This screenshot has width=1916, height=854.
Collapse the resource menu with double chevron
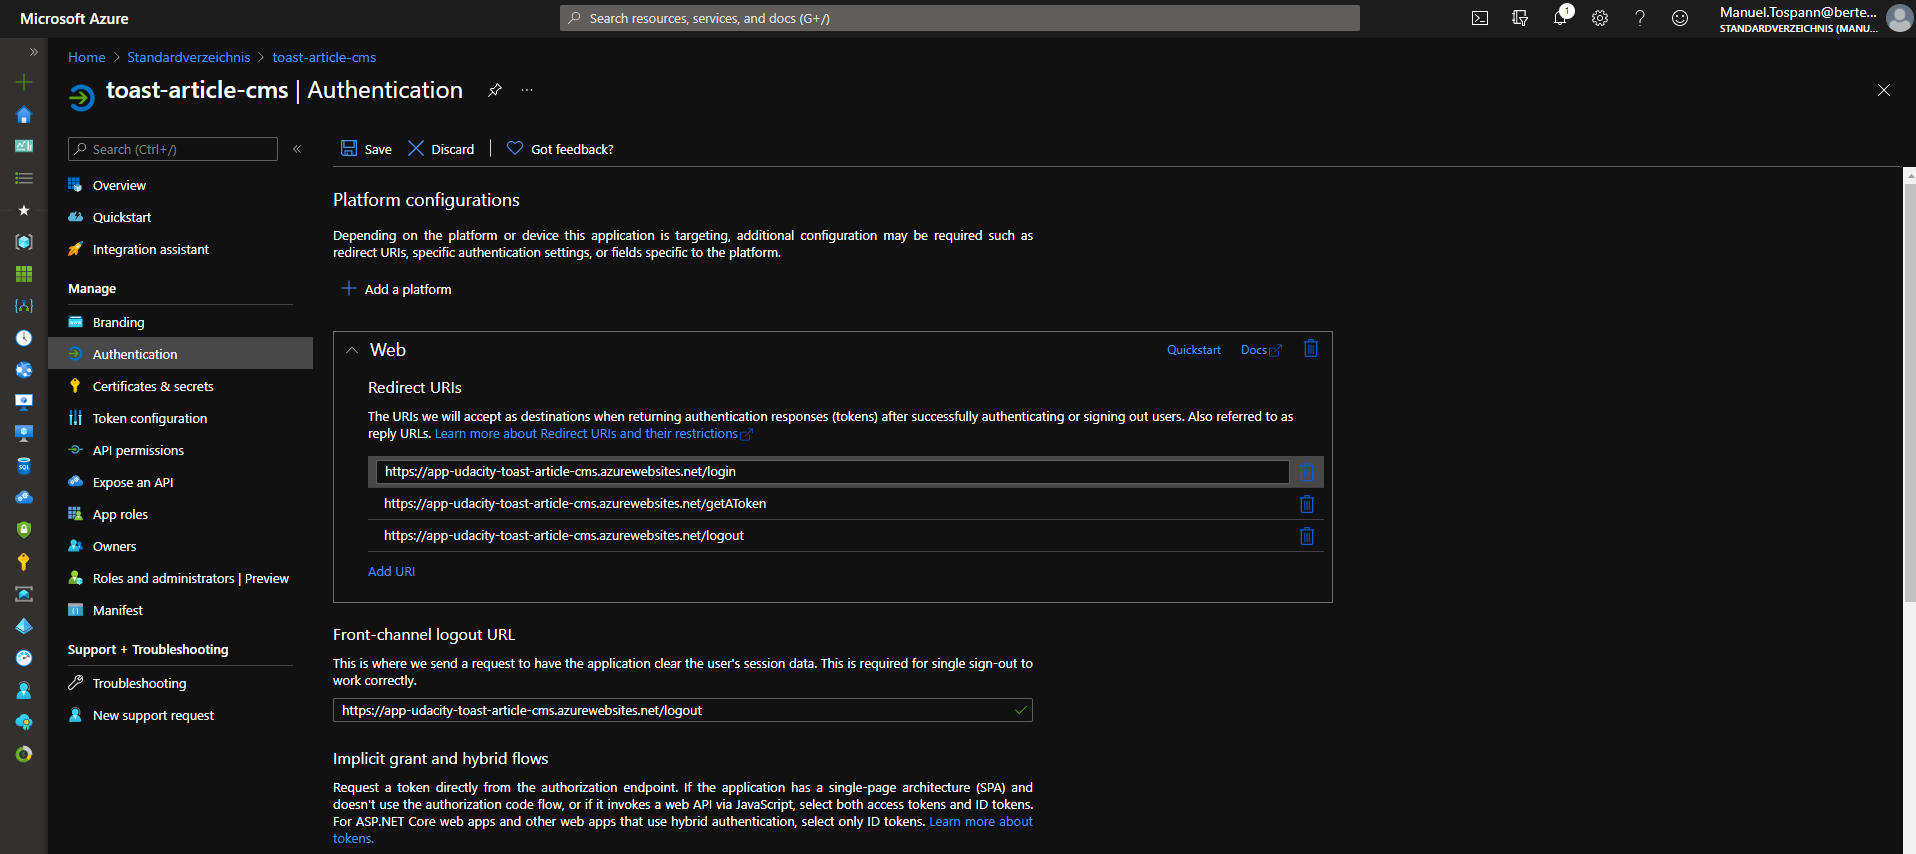tap(297, 149)
